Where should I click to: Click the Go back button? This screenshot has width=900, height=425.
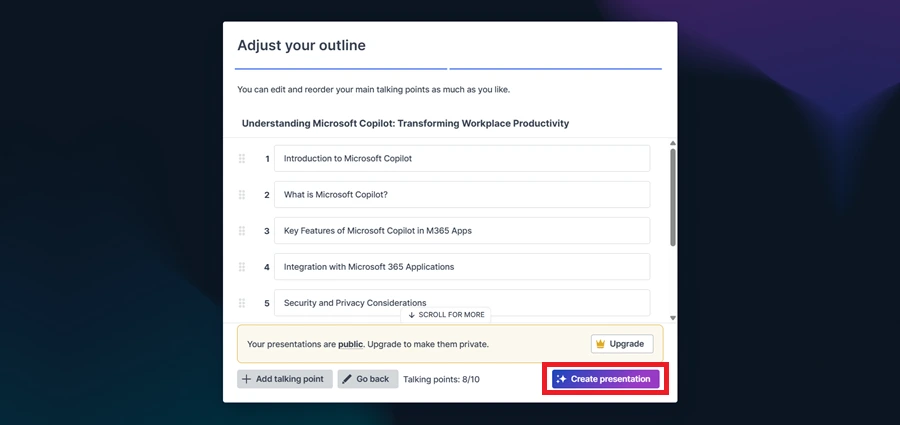point(368,379)
